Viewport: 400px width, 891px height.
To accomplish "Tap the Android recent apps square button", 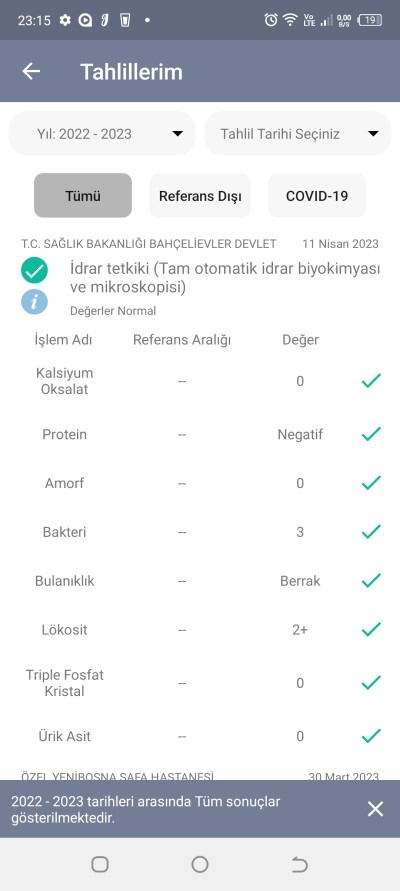I will pyautogui.click(x=100, y=864).
